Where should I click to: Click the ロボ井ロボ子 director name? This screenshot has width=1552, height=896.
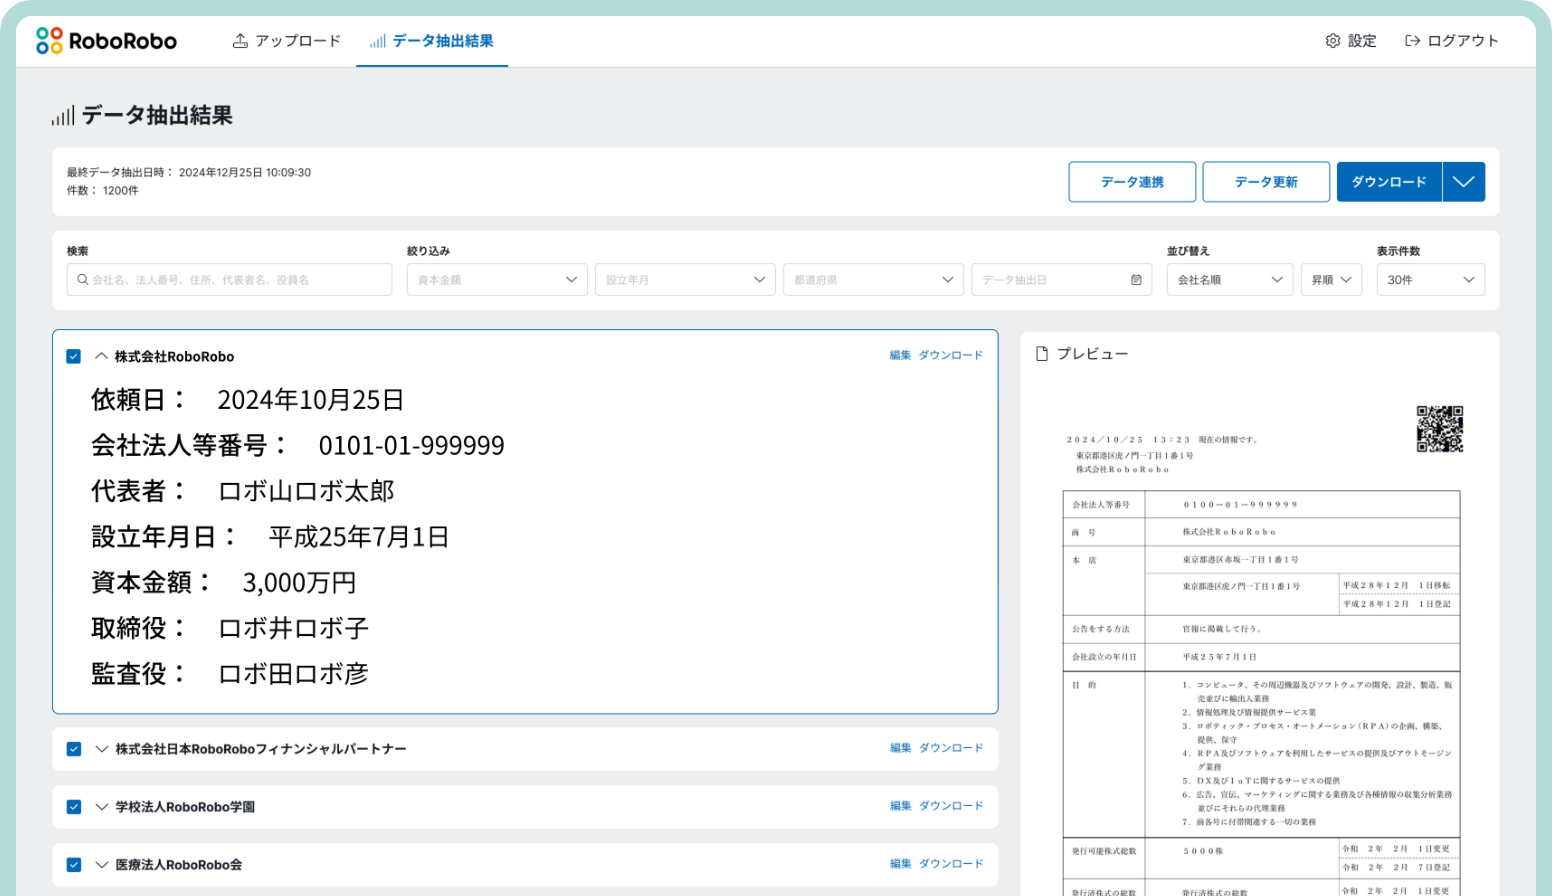point(293,629)
